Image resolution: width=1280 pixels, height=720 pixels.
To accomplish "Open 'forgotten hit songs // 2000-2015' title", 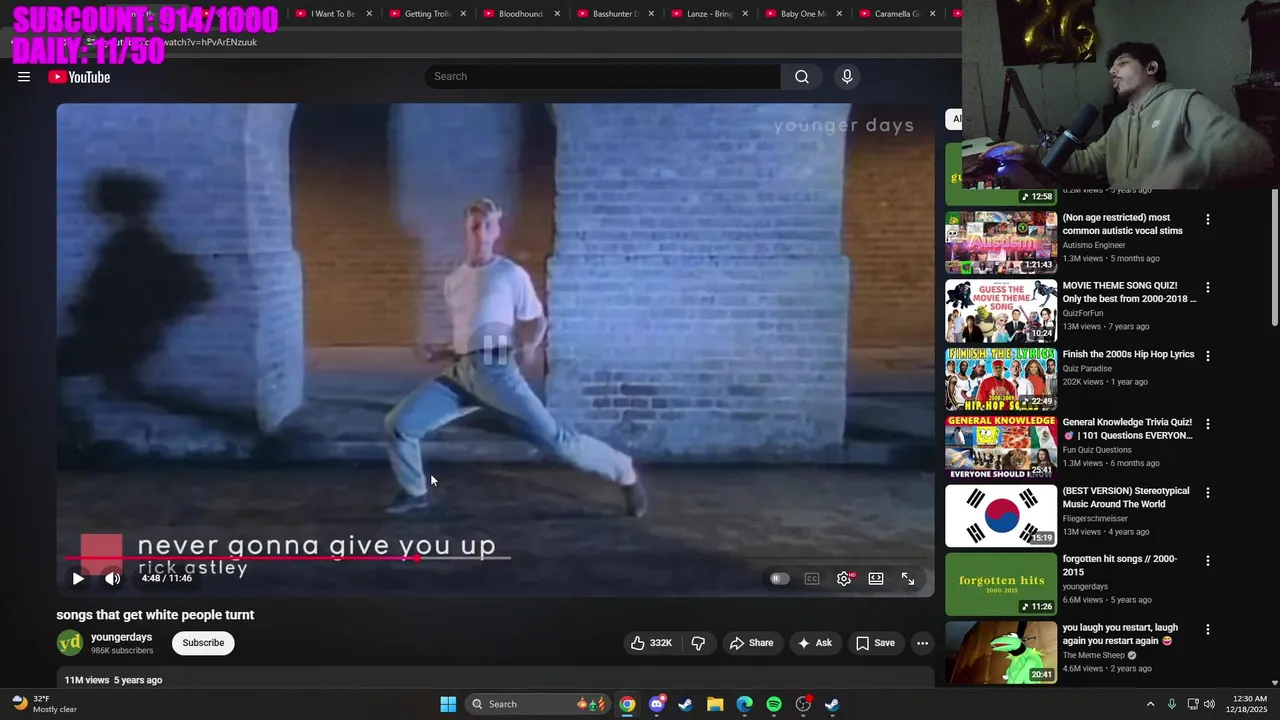I will 1119,565.
